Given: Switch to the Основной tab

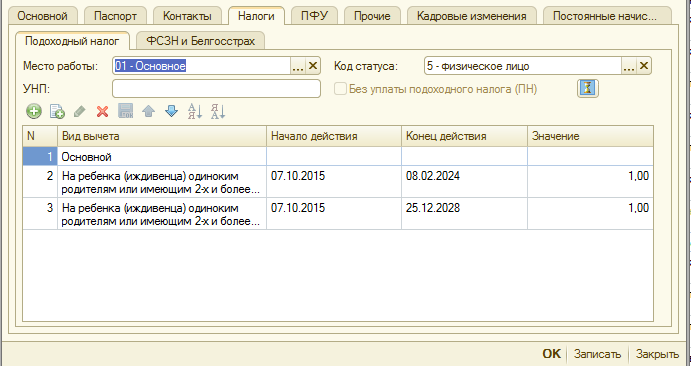Looking at the screenshot, I should click(42, 16).
